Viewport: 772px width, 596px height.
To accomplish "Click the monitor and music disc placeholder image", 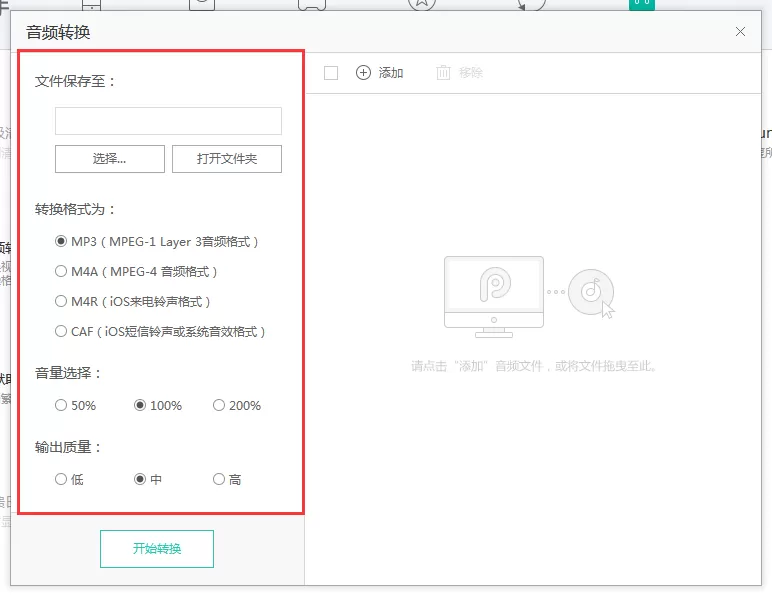I will pos(529,297).
